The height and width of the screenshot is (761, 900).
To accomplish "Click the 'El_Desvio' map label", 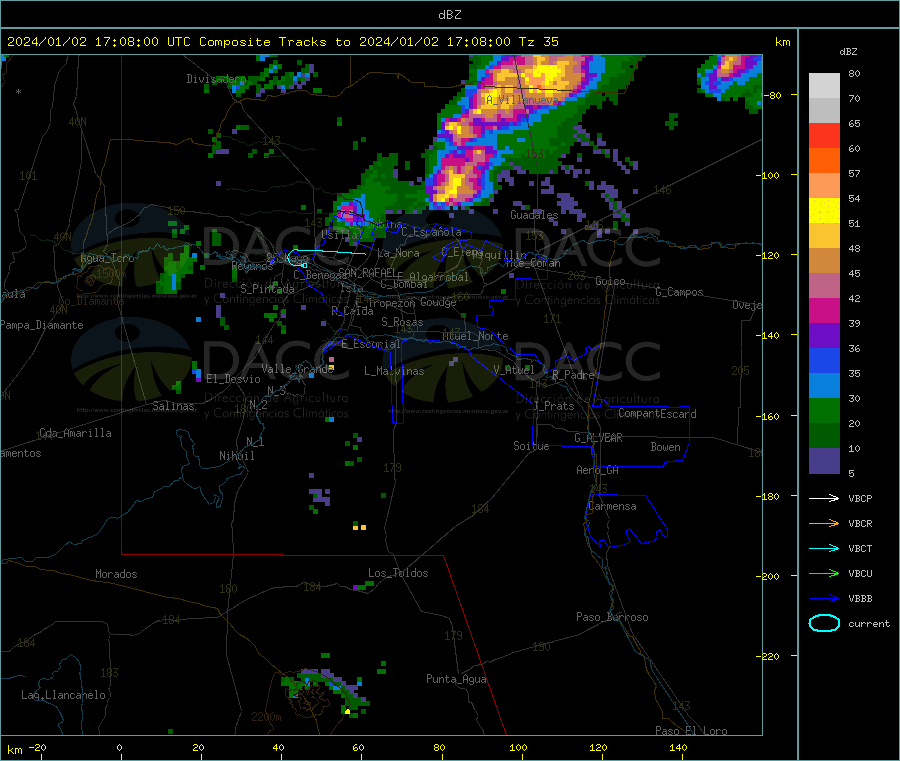I will [234, 379].
